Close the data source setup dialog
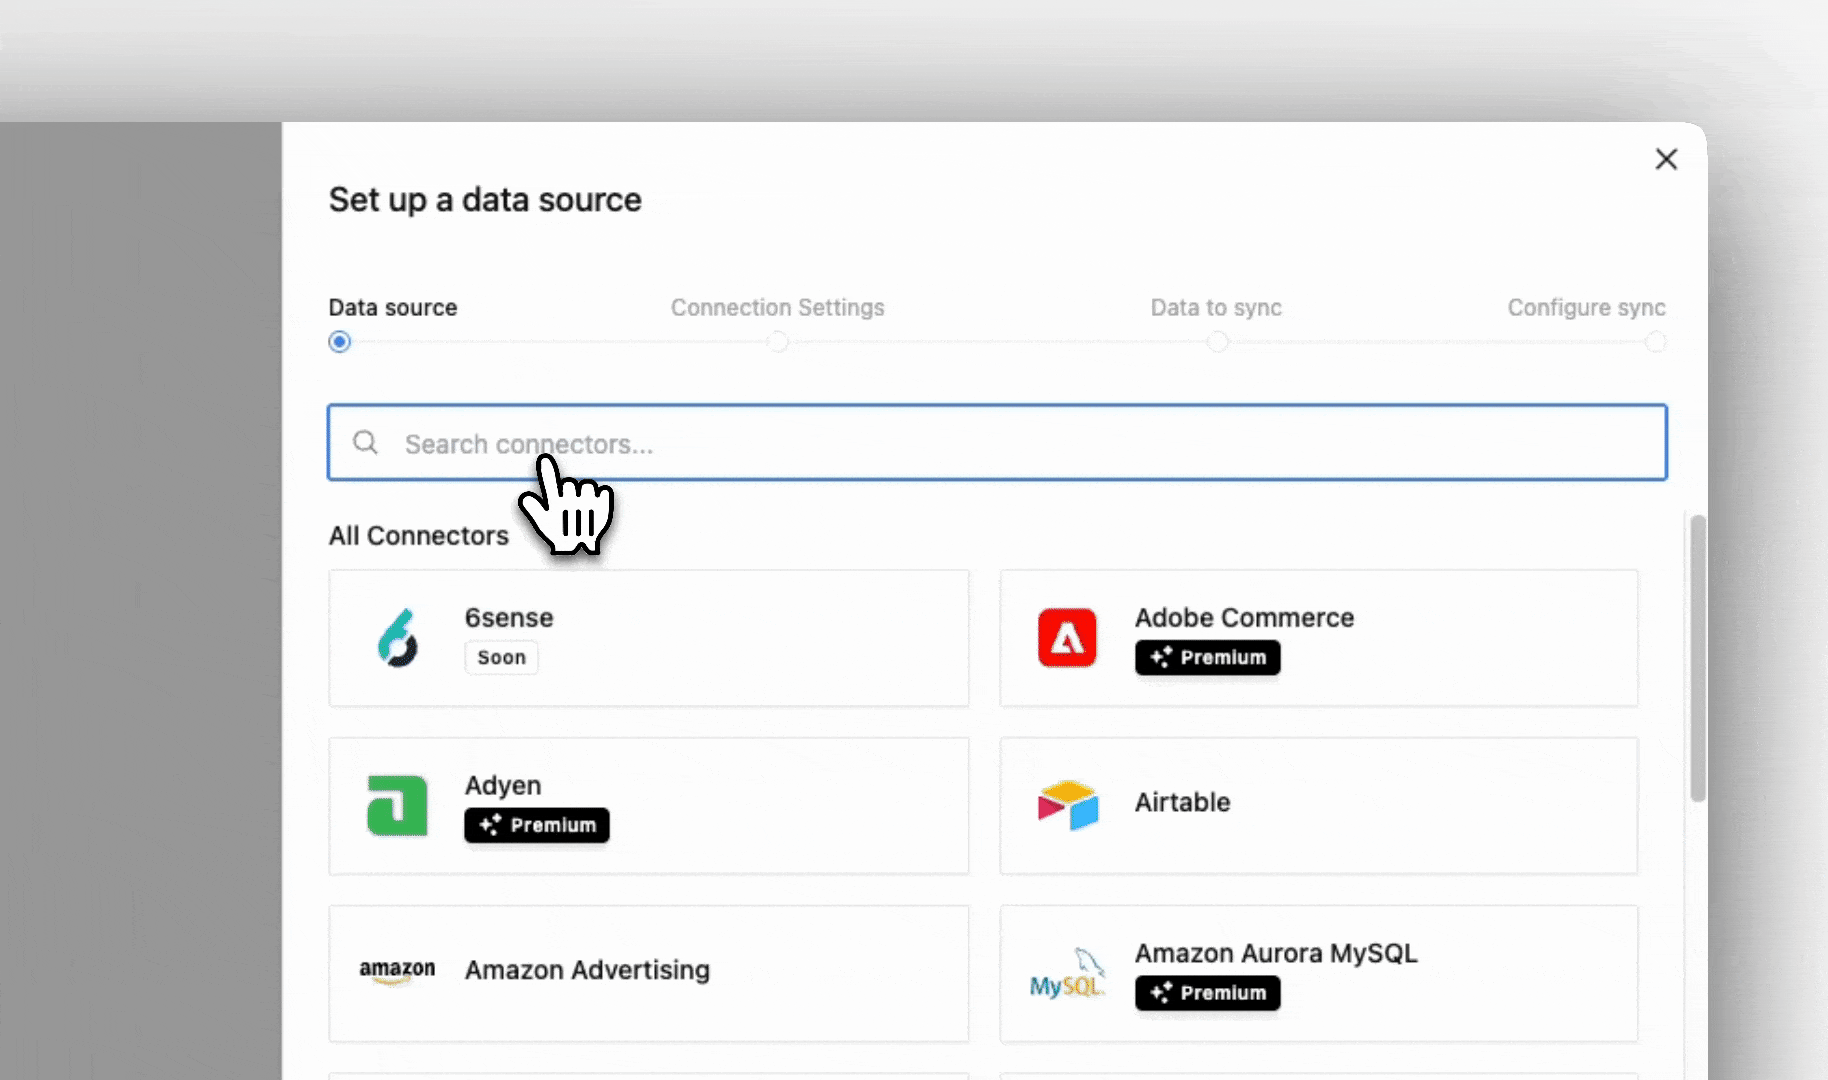The height and width of the screenshot is (1080, 1828). [1666, 159]
